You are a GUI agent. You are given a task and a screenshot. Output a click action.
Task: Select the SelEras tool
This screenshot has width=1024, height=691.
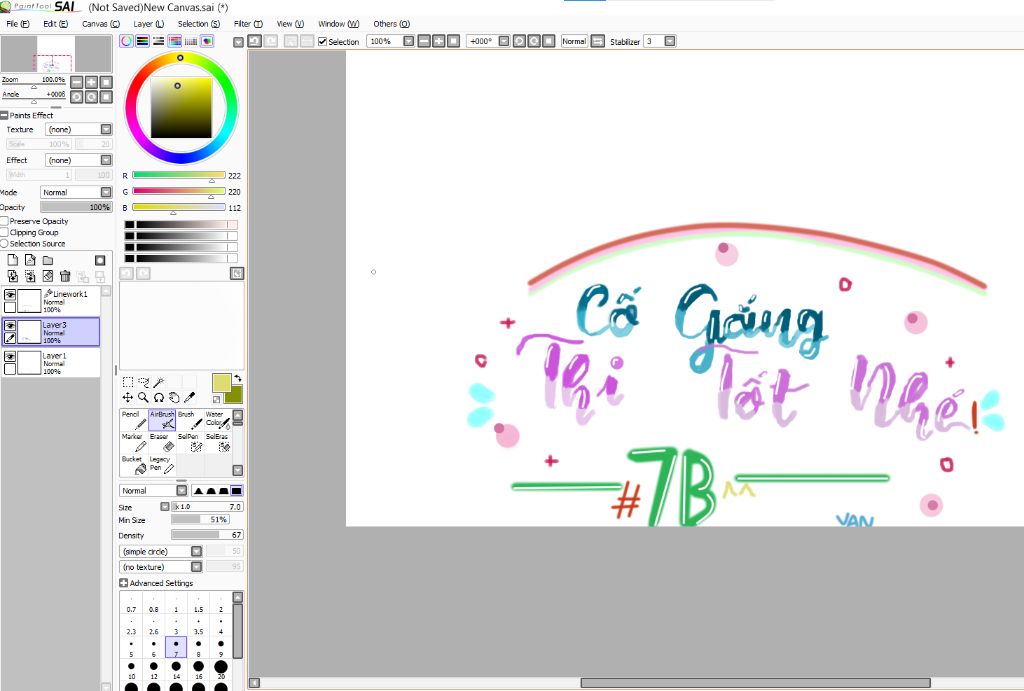click(217, 442)
